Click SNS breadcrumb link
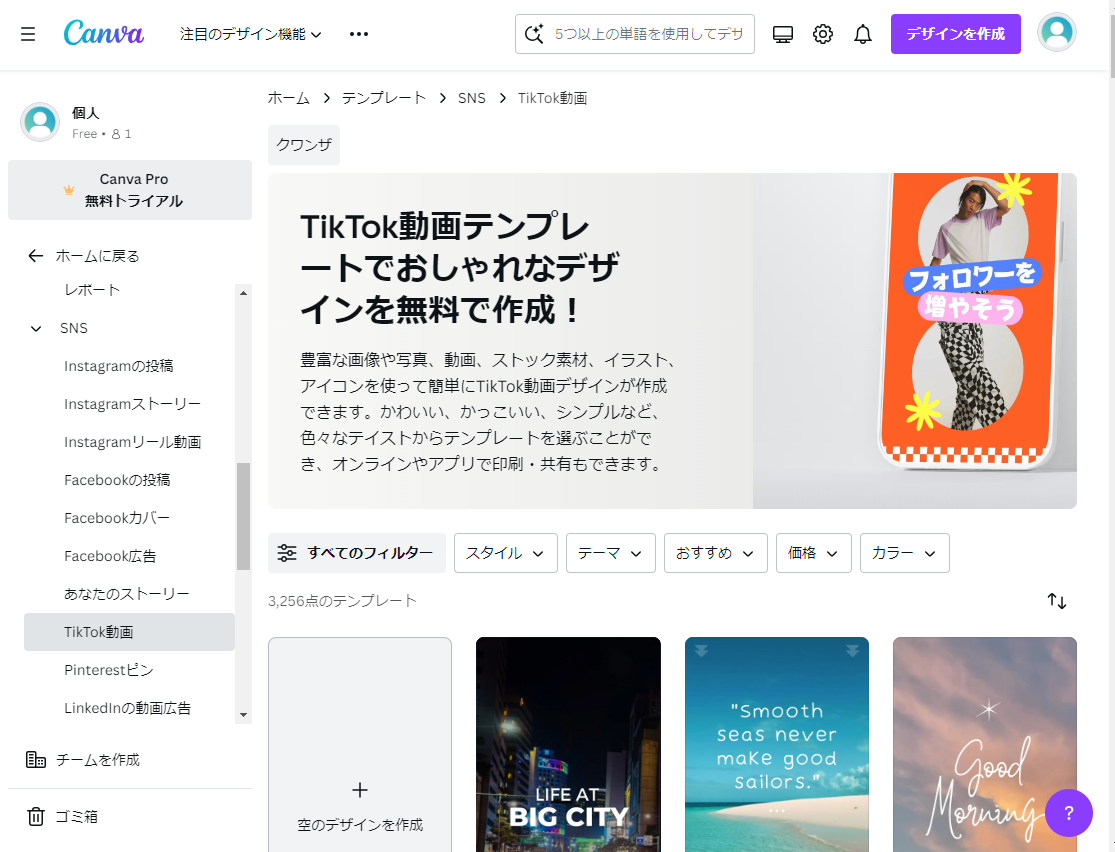The width and height of the screenshot is (1115, 852). pos(471,98)
